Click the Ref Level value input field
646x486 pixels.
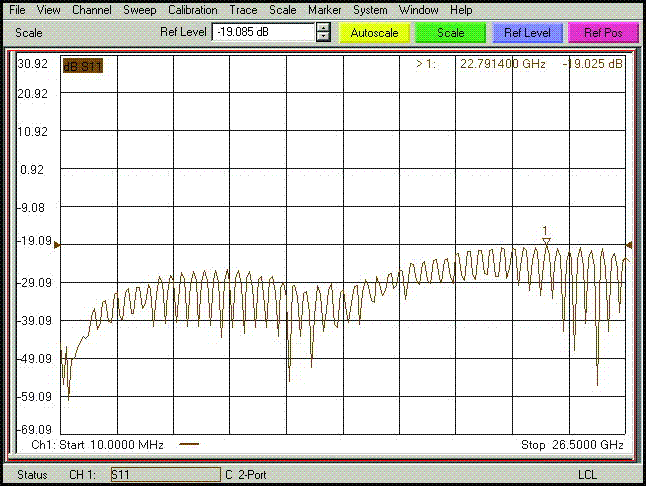[263, 32]
